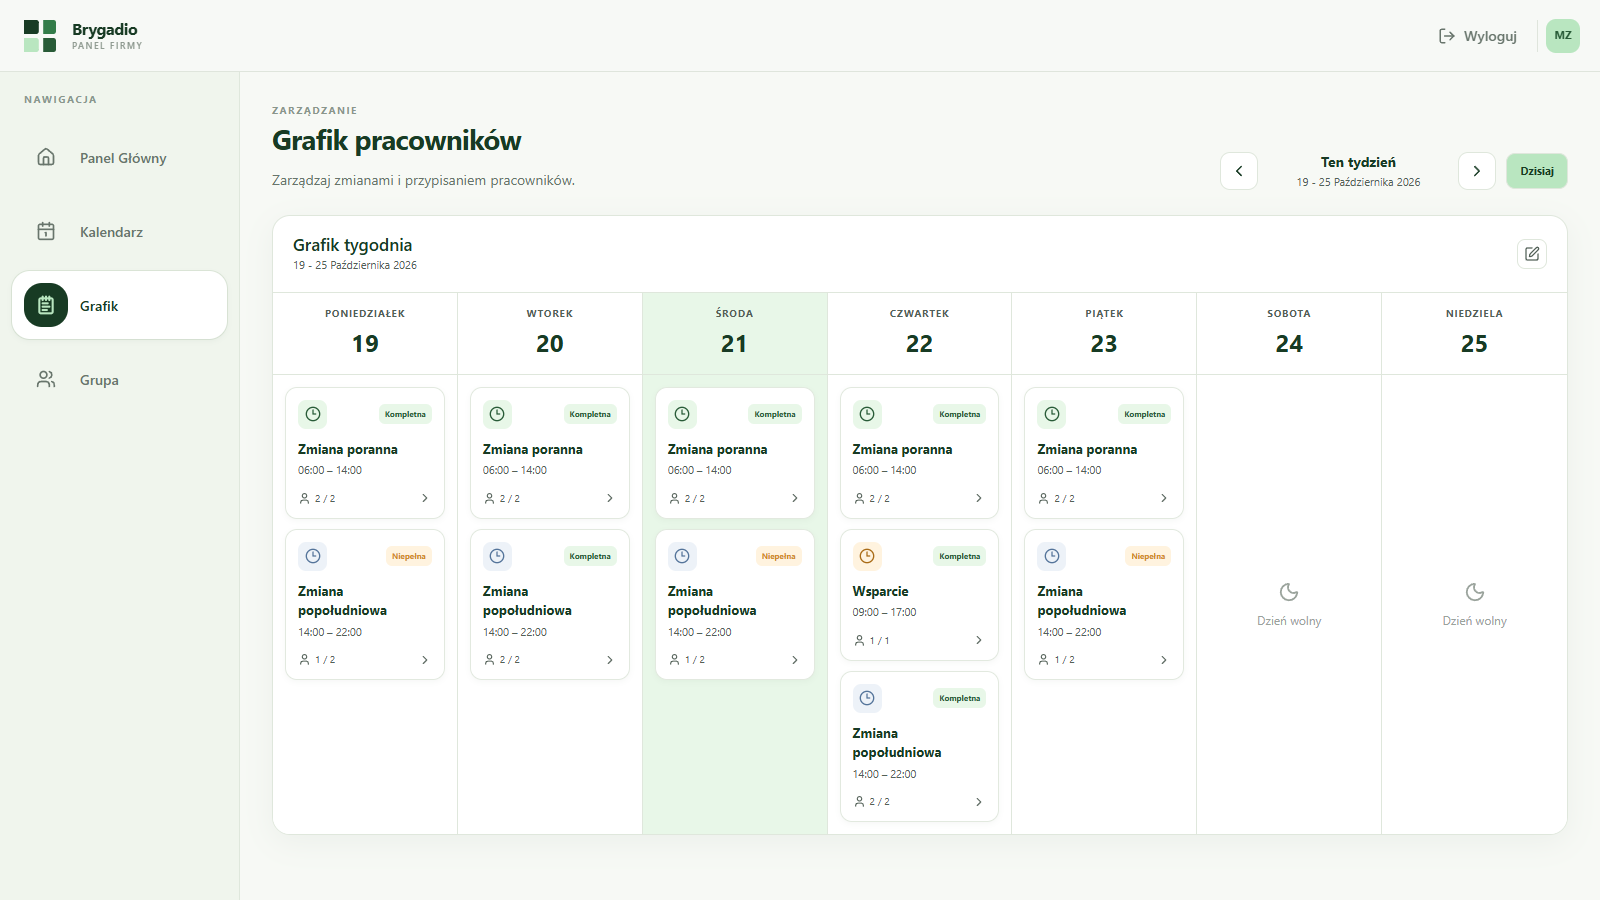This screenshot has width=1600, height=900.
Task: Select the Grafik schedule icon
Action: coord(46,305)
